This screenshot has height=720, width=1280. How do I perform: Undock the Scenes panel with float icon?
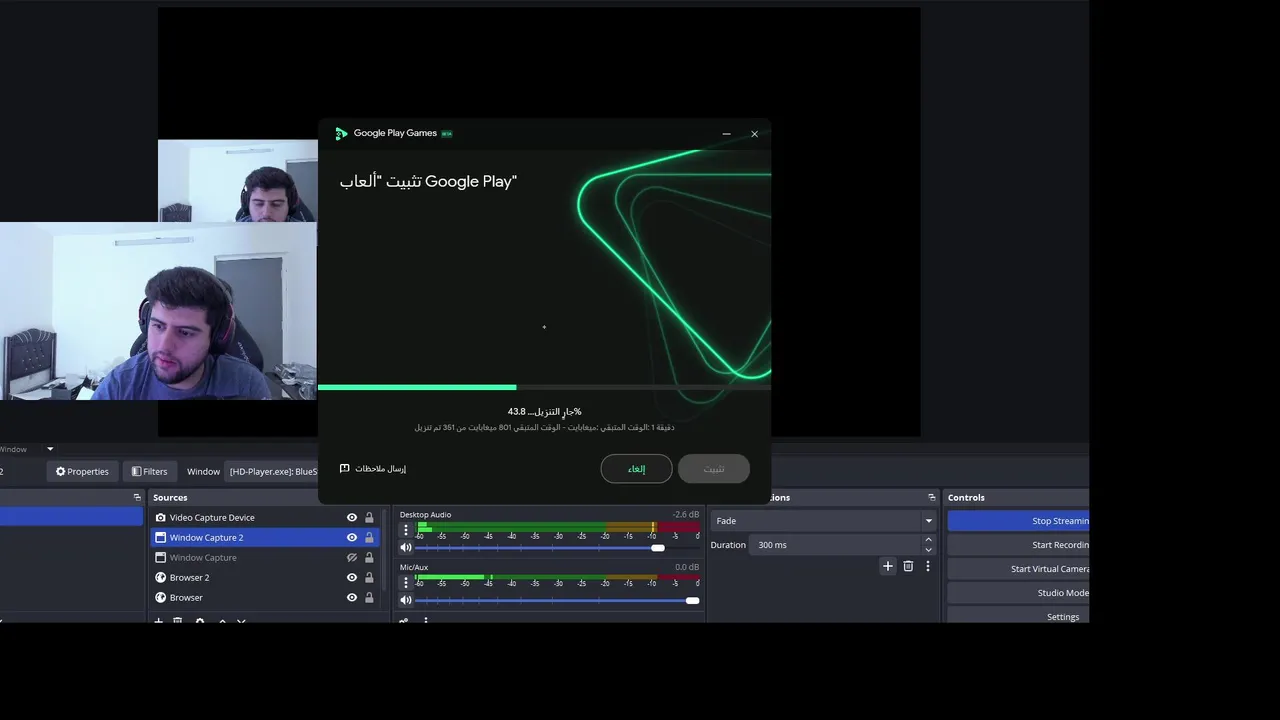coord(137,497)
